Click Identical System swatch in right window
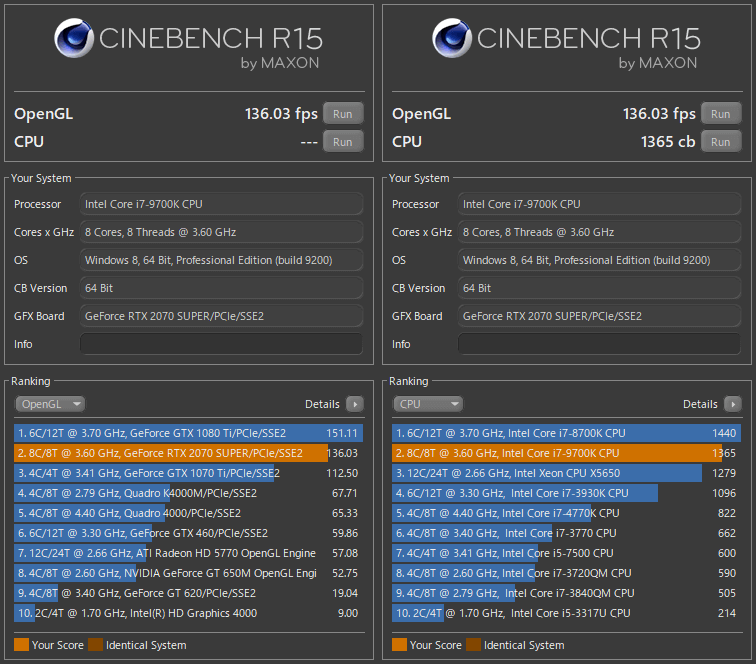This screenshot has height=664, width=756. coord(473,645)
